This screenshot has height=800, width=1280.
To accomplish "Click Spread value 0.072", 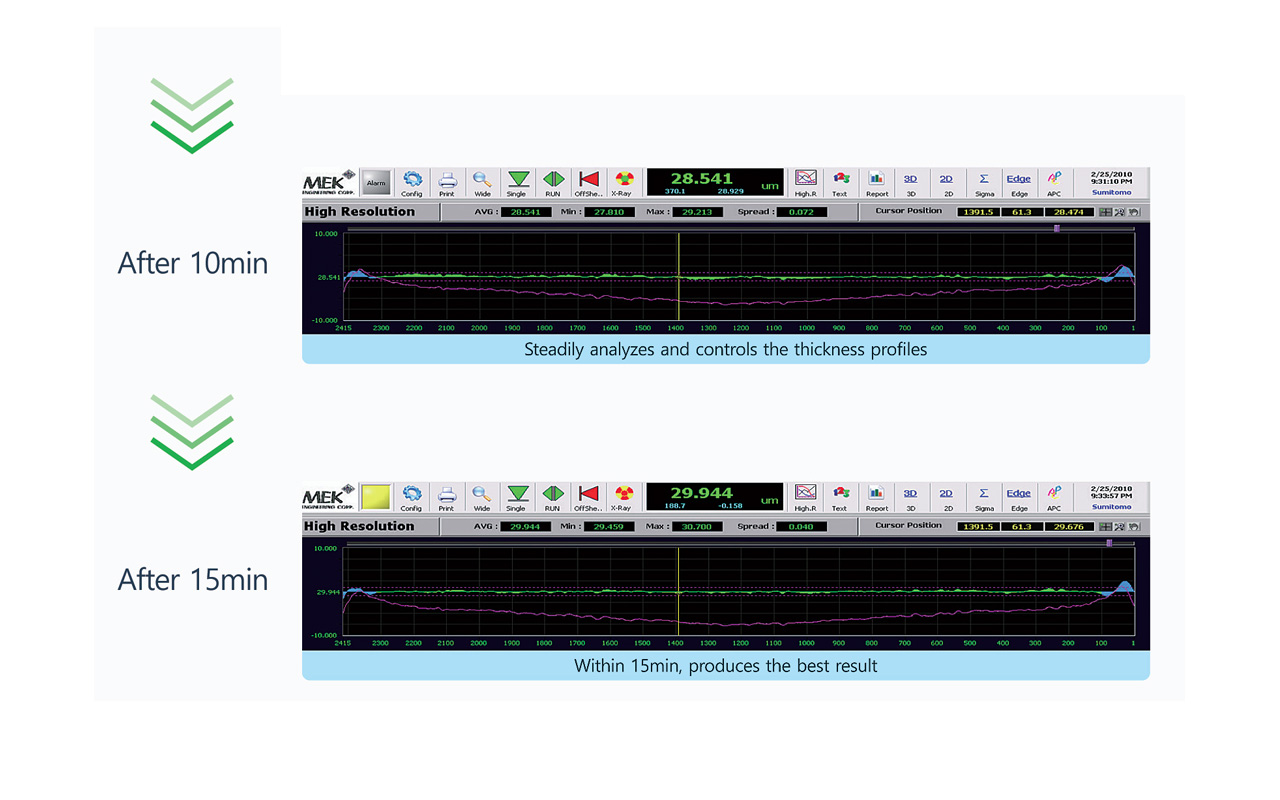I will point(802,212).
